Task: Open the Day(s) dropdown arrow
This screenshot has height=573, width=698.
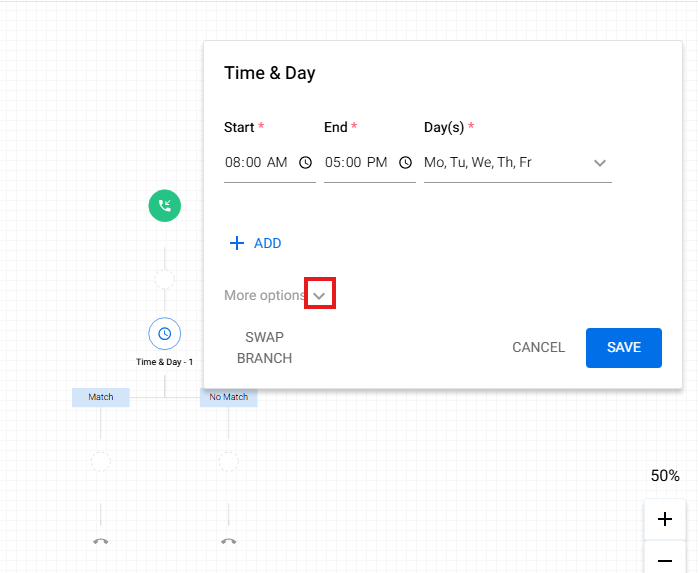Action: tap(600, 163)
